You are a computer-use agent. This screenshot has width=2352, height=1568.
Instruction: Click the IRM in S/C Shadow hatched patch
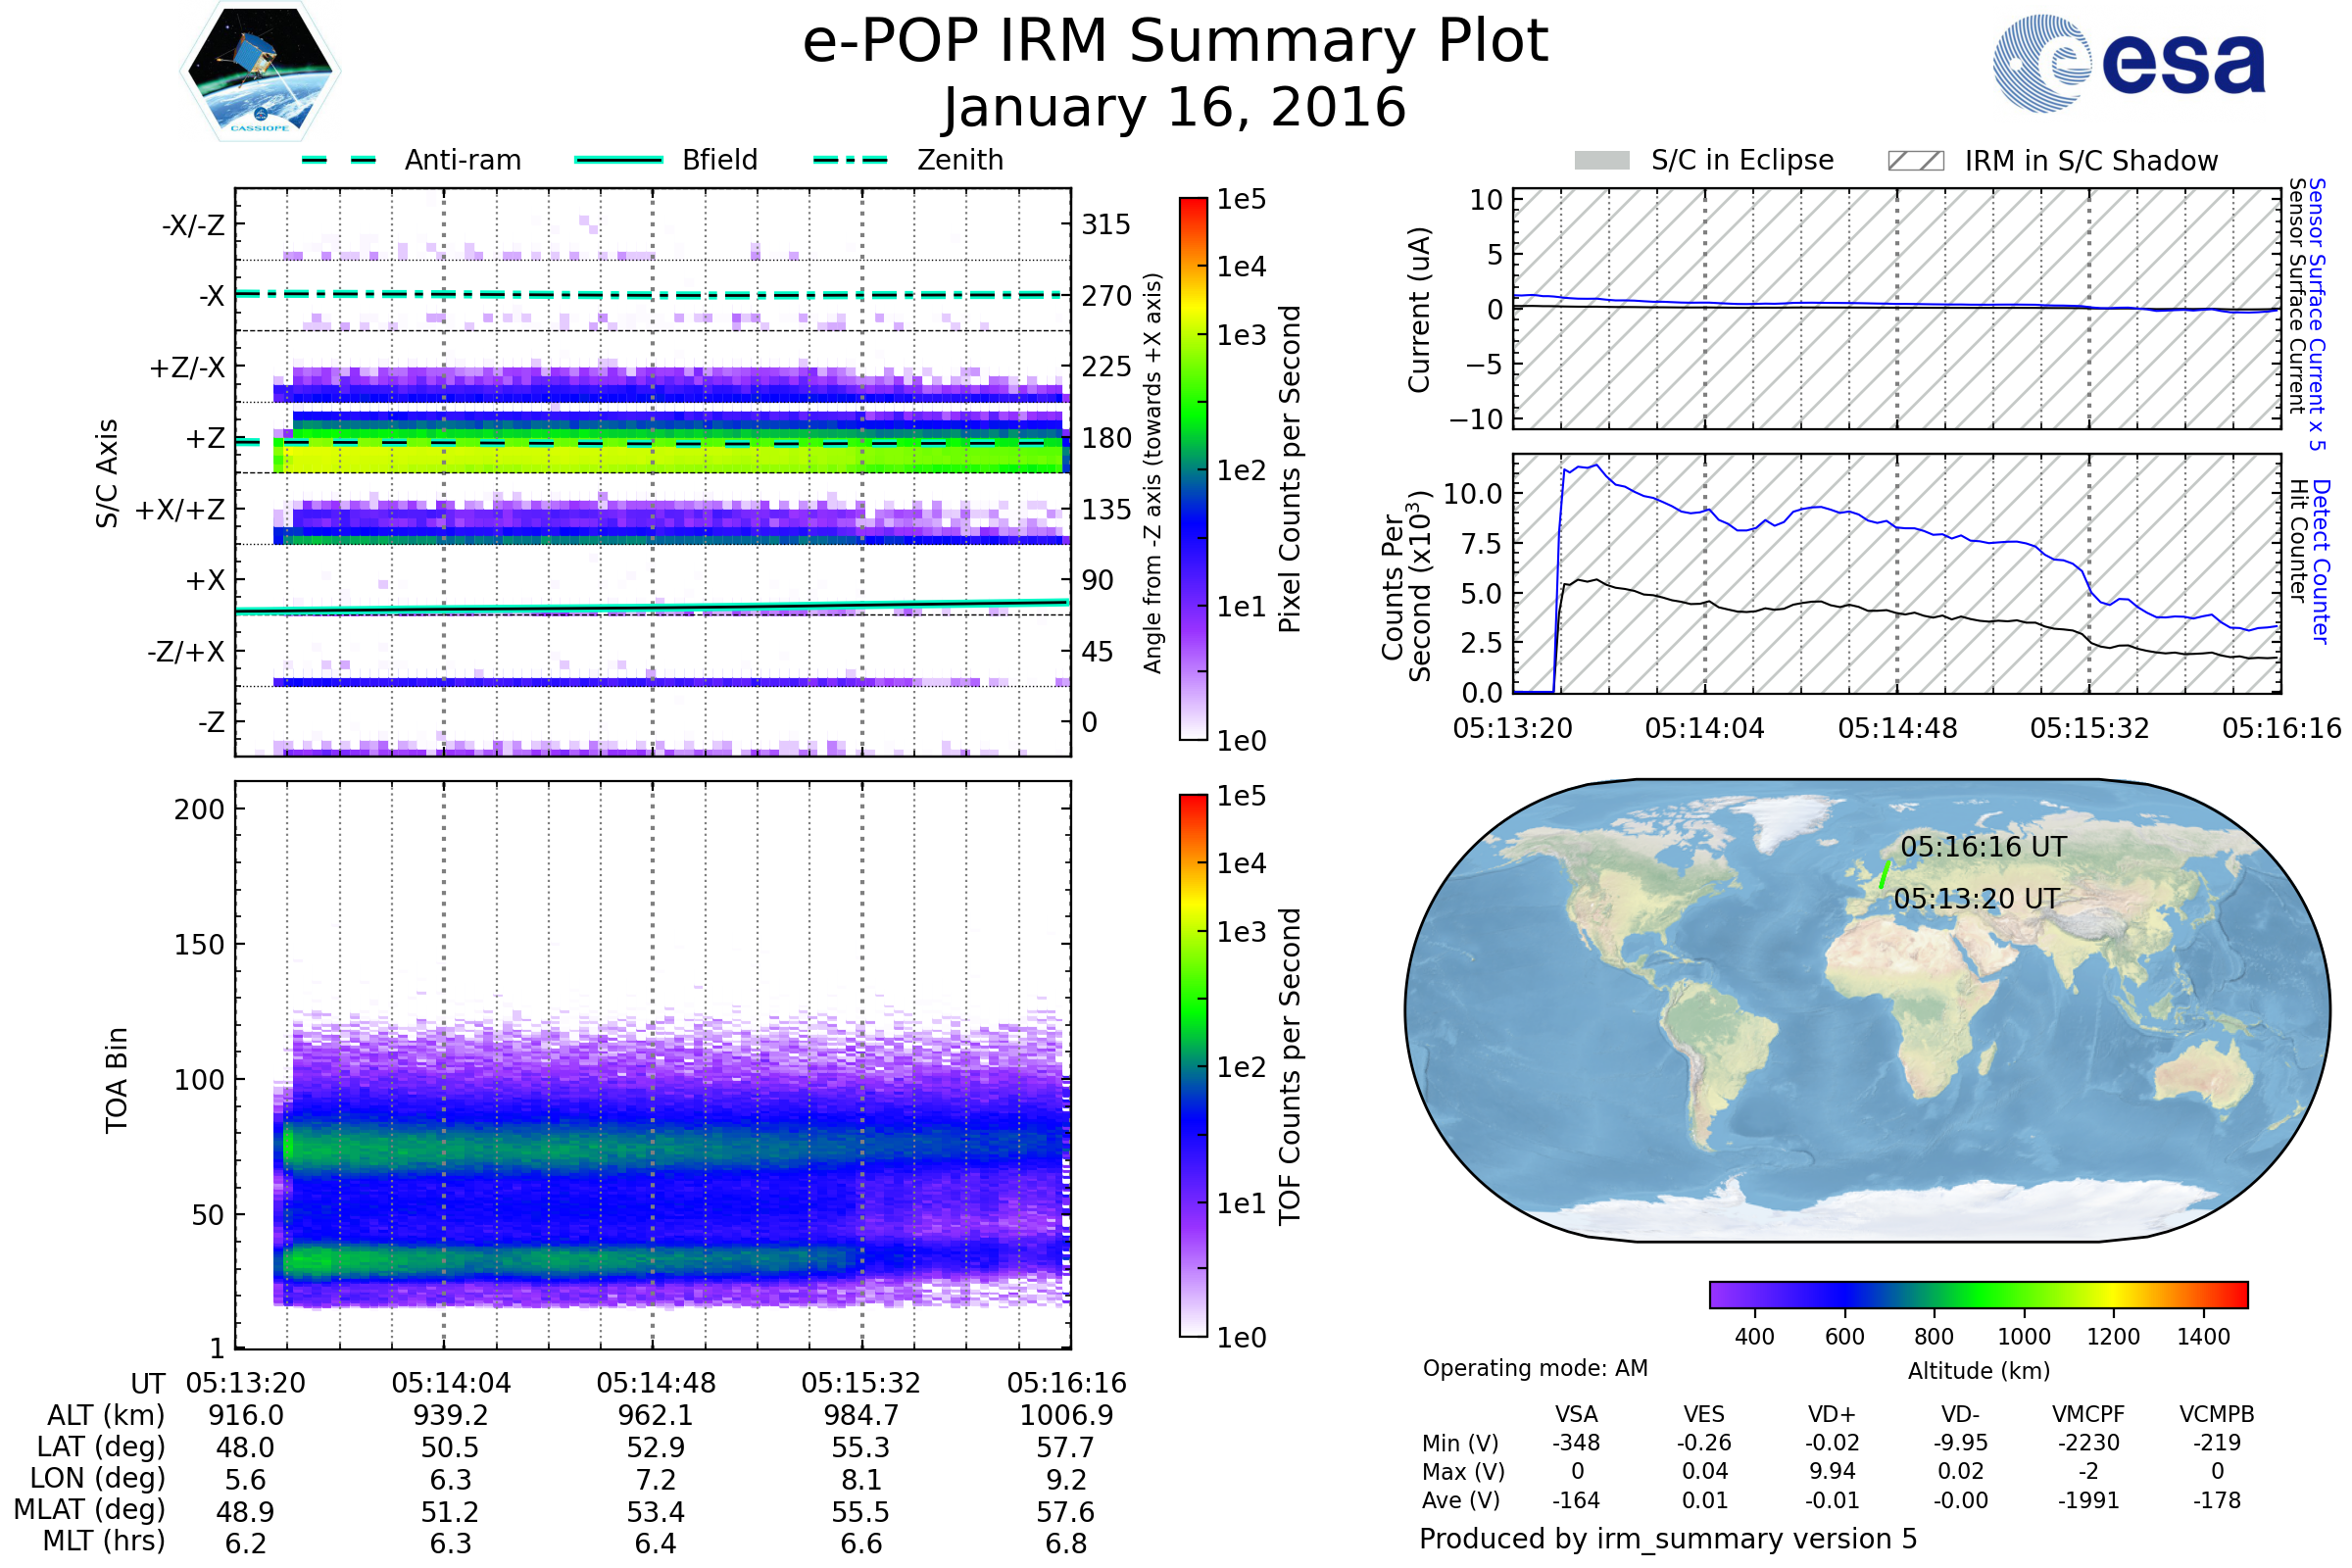(x=1915, y=161)
